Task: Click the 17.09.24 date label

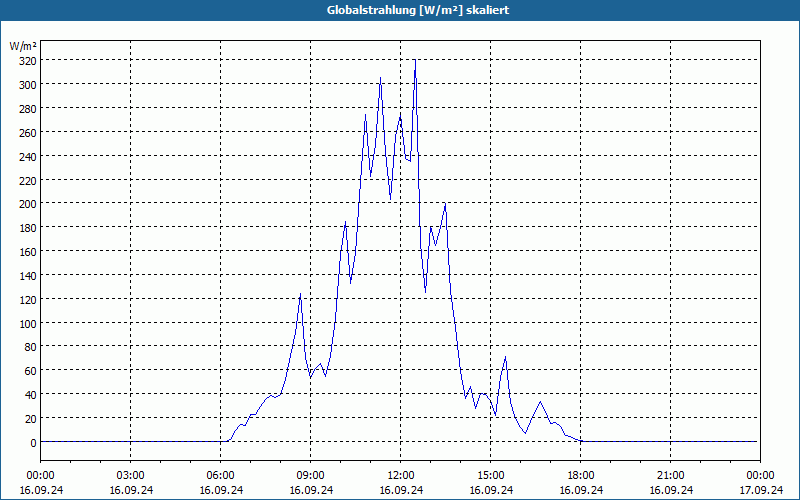Action: pos(761,490)
